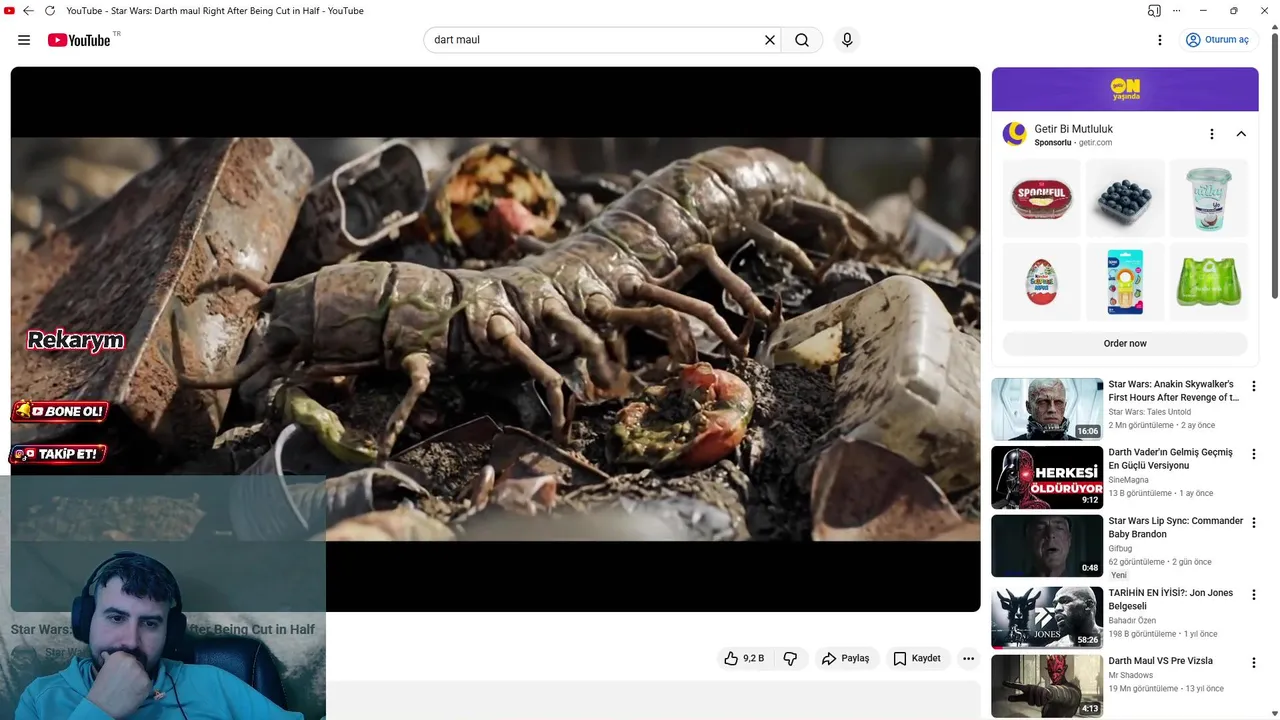Screen dimensions: 1280x720
Task: Click TARİHİN EN İYİSİ?: Jon Jones title
Action: 1170,599
